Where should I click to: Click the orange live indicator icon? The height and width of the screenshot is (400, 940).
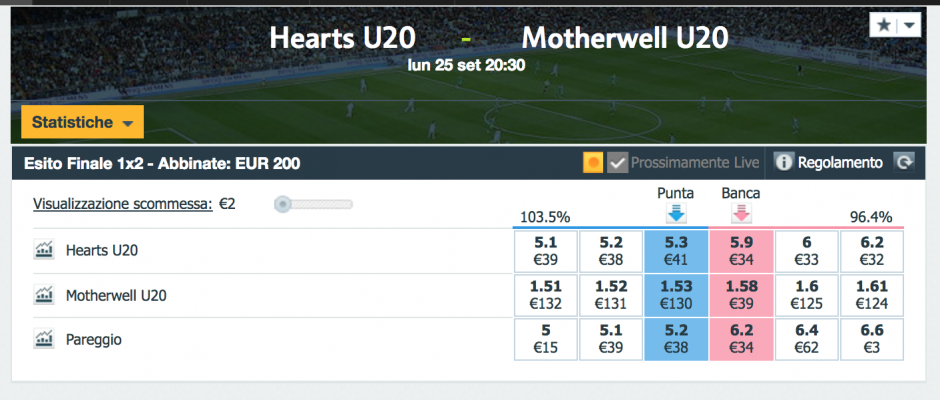(x=593, y=163)
